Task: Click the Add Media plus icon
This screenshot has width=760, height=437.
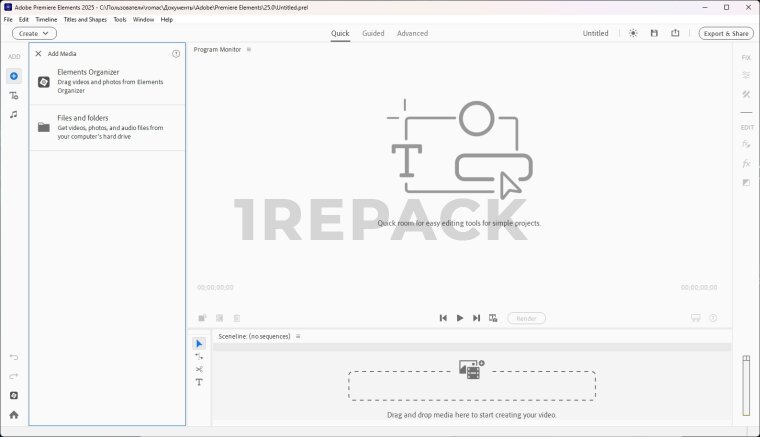Action: tap(14, 76)
